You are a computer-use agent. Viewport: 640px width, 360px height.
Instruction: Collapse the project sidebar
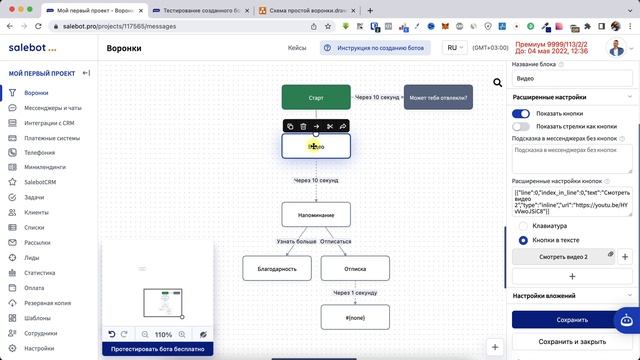(86, 73)
